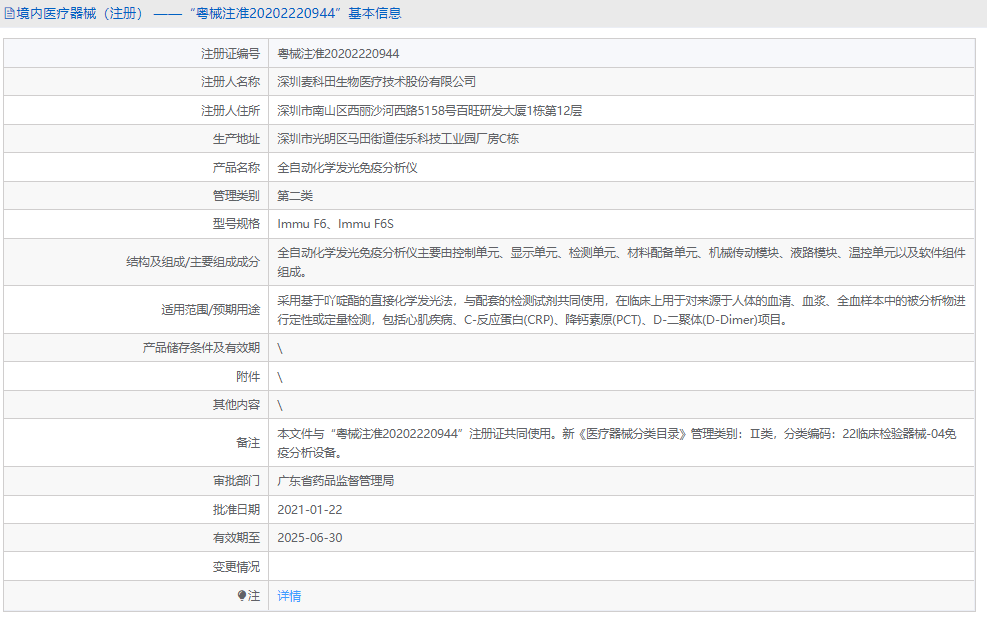
Task: Click the document icon before the page title
Action: click(x=10, y=12)
